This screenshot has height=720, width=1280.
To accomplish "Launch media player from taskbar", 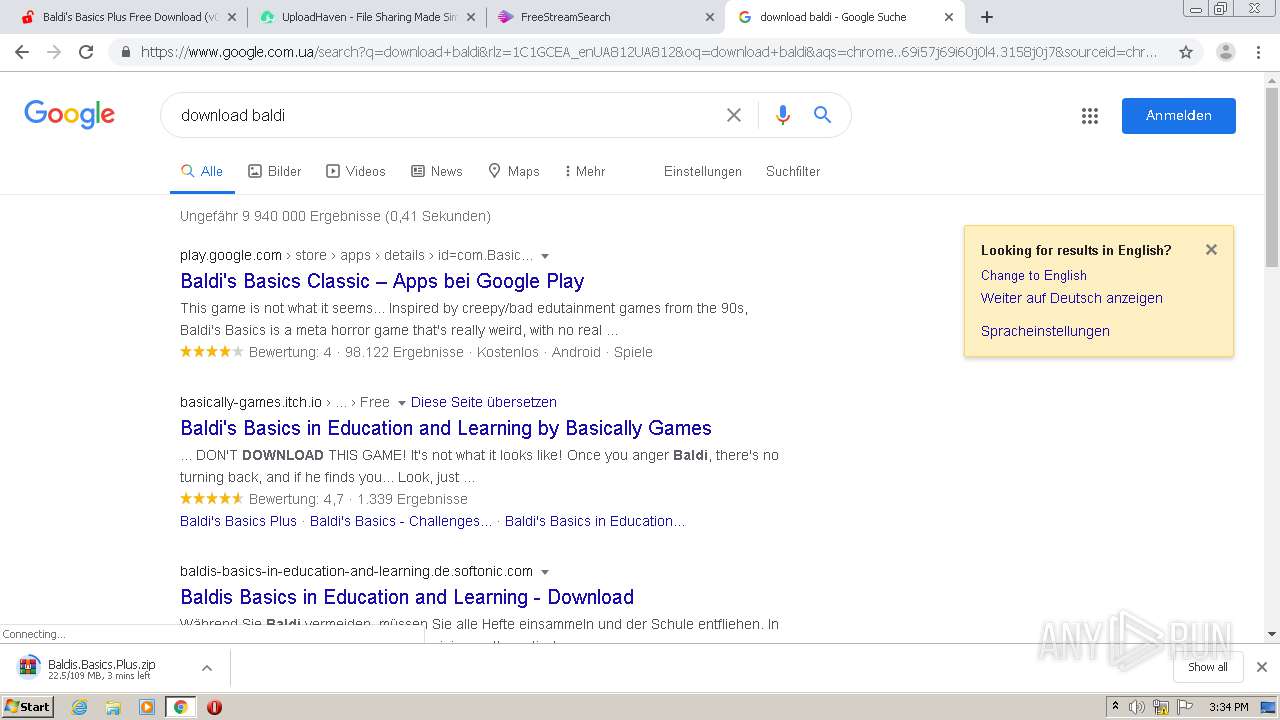I will [x=147, y=707].
